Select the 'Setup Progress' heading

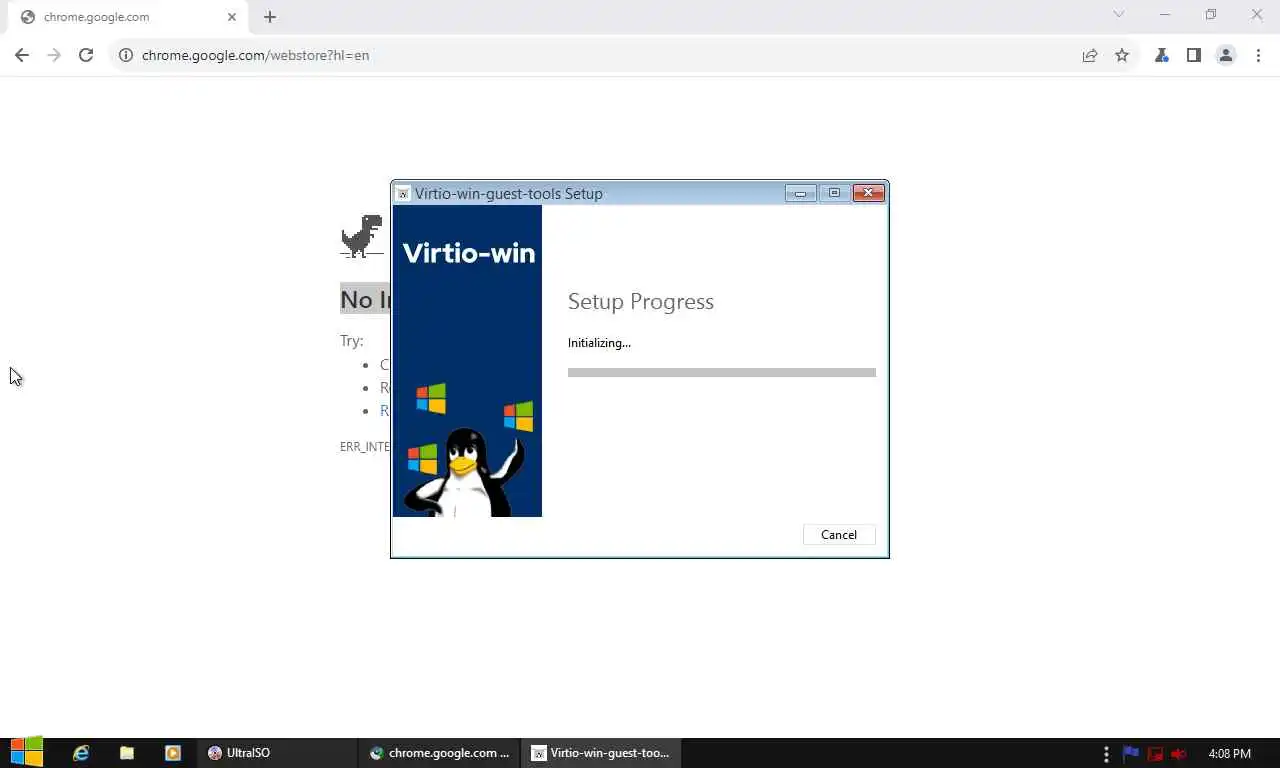[x=641, y=301]
